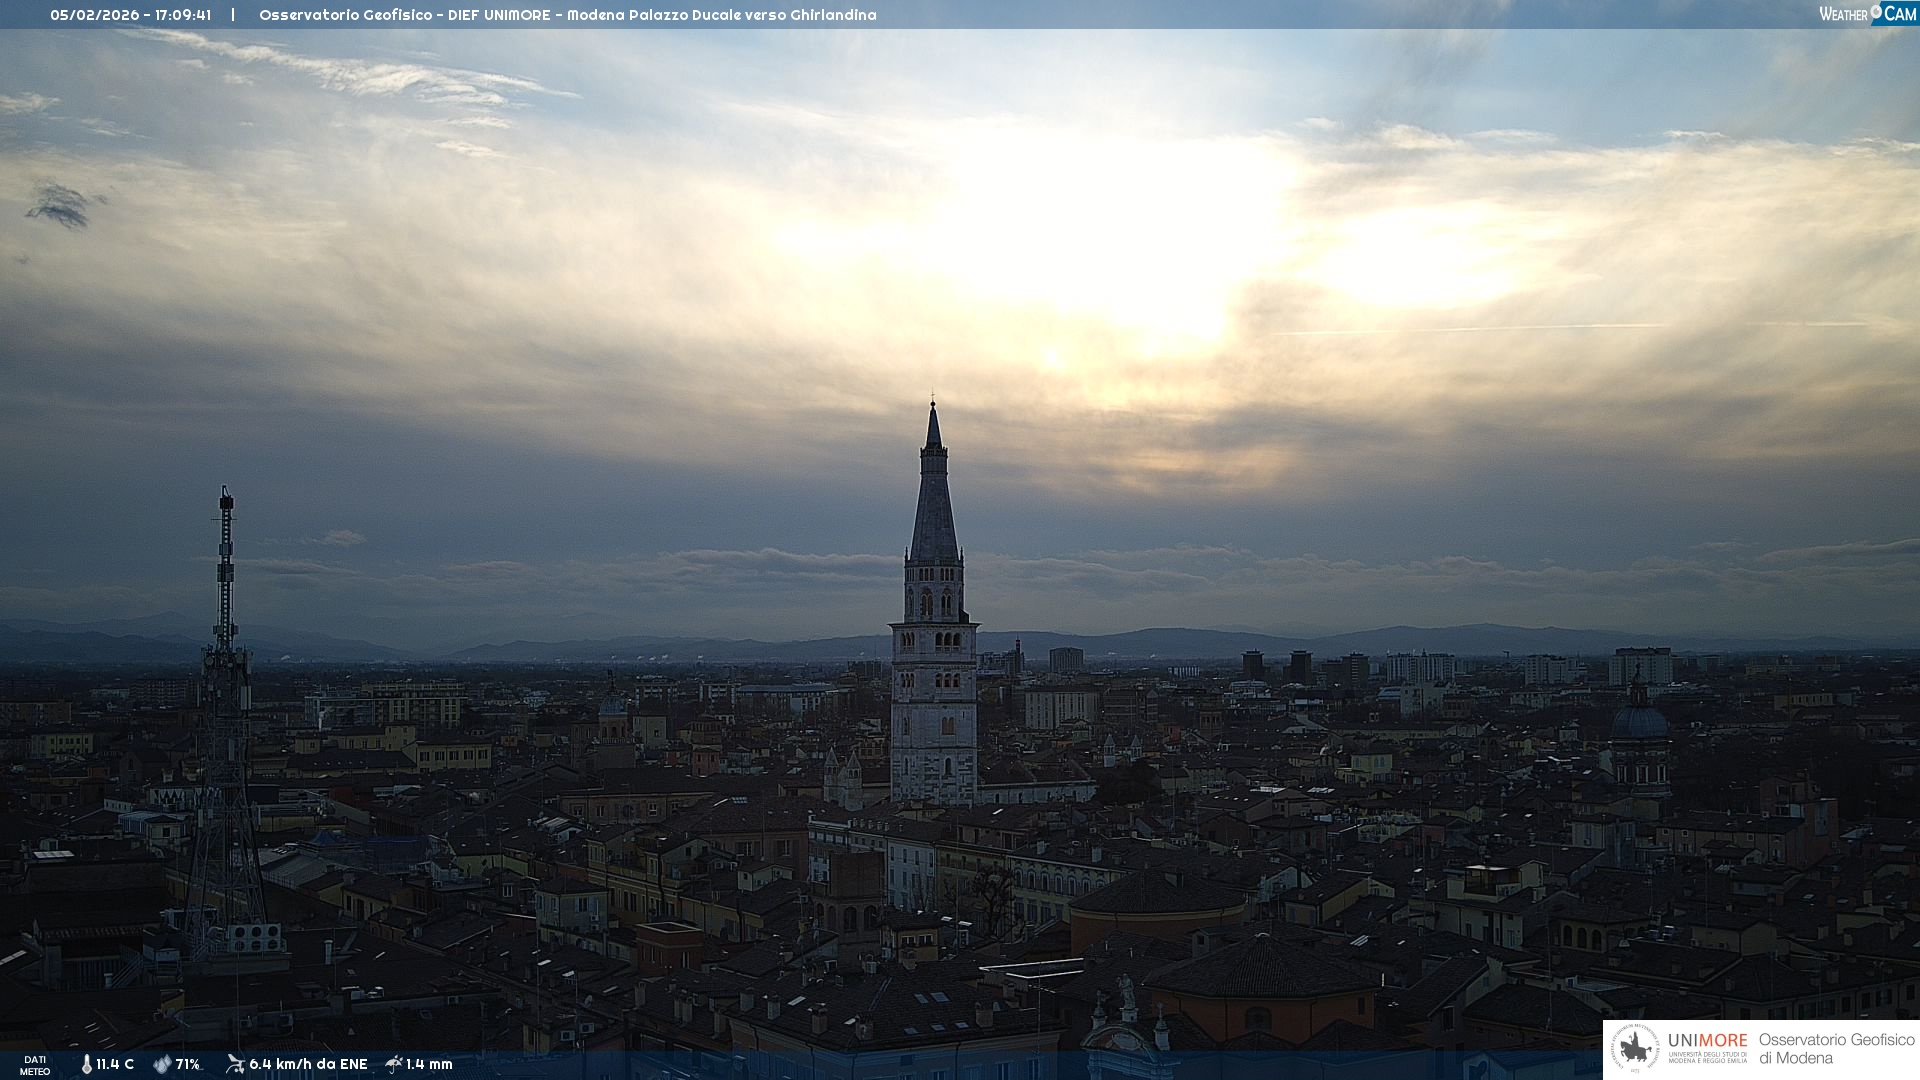This screenshot has width=1920, height=1080.
Task: Click the thermometer temperature icon
Action: coord(86,1064)
